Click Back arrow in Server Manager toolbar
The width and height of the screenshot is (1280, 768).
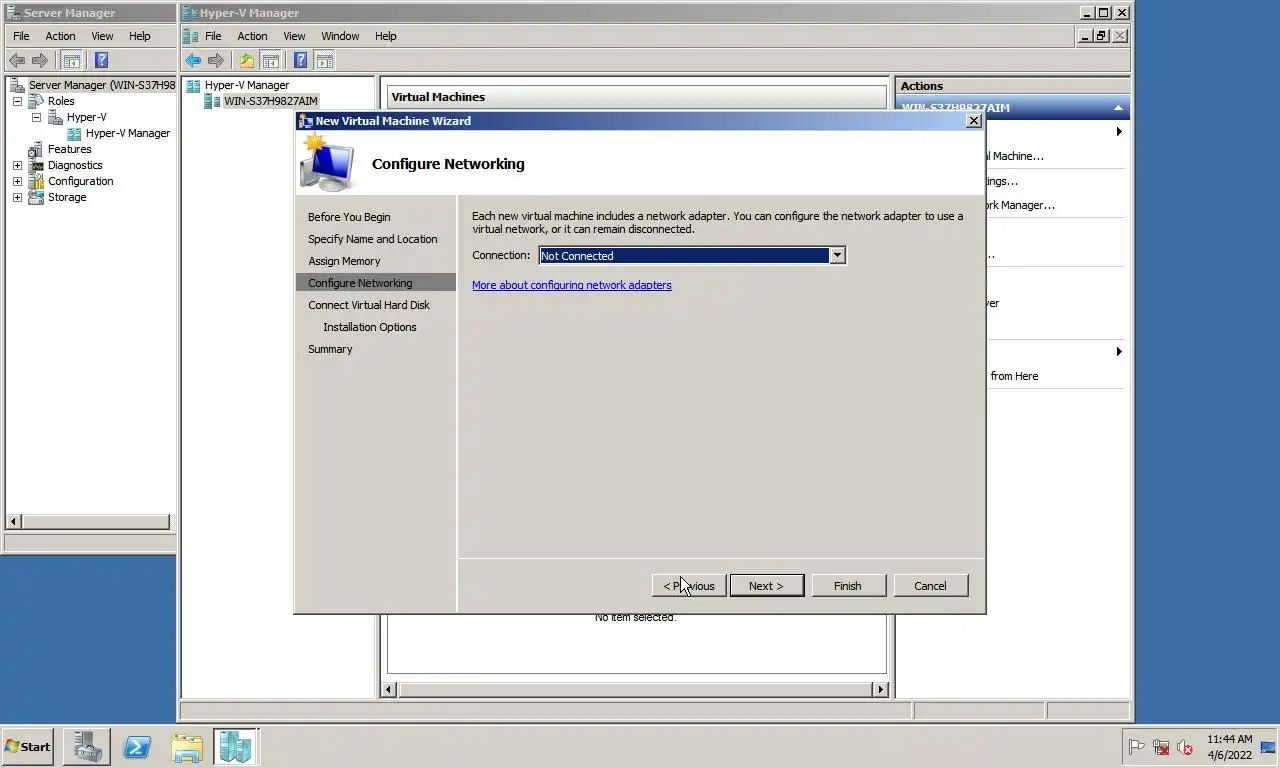click(17, 60)
